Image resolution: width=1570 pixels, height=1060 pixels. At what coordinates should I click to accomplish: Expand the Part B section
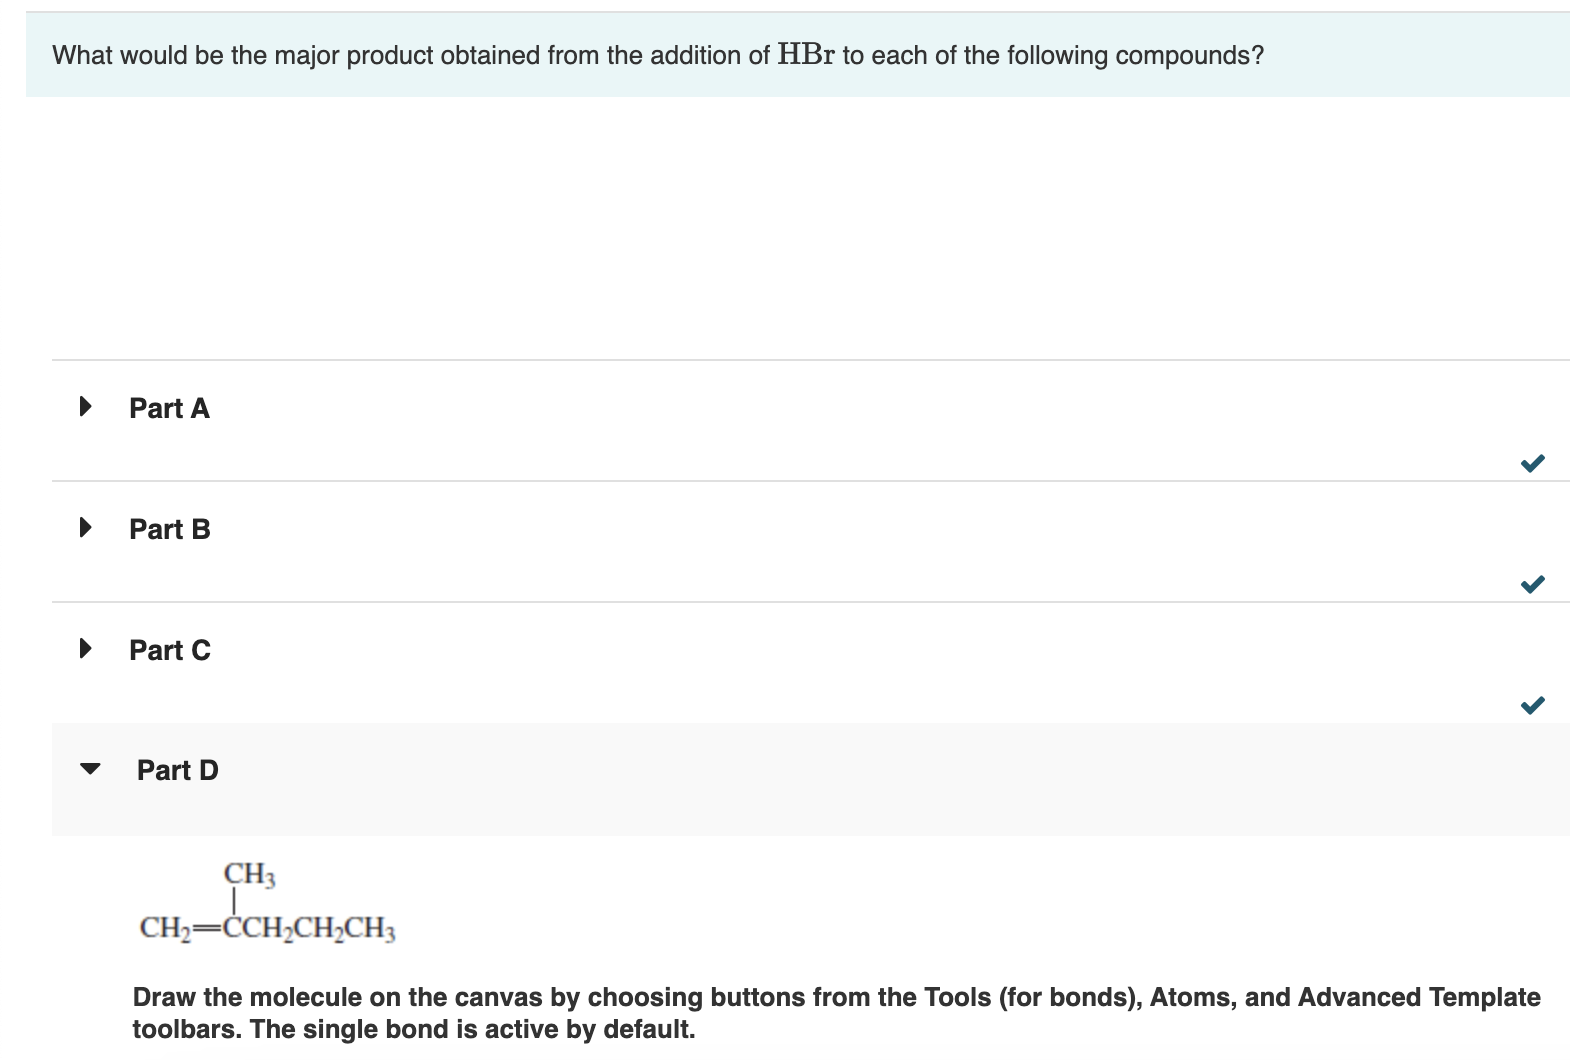point(85,527)
